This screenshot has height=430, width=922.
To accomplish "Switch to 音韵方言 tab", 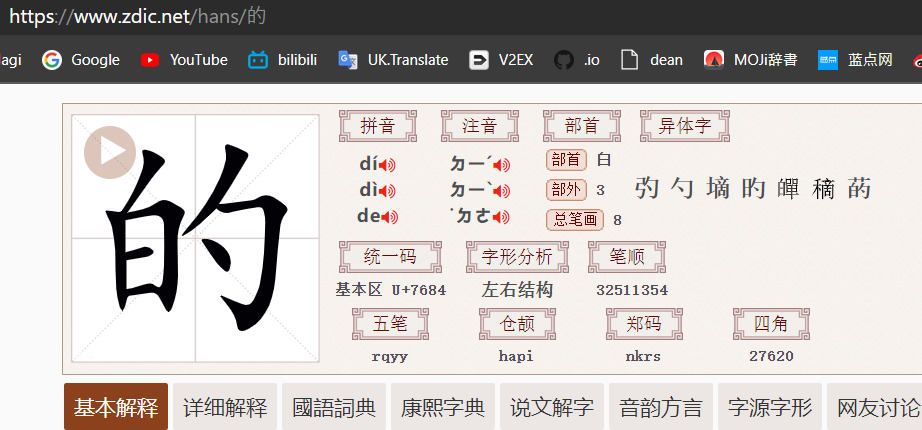I will [x=661, y=406].
